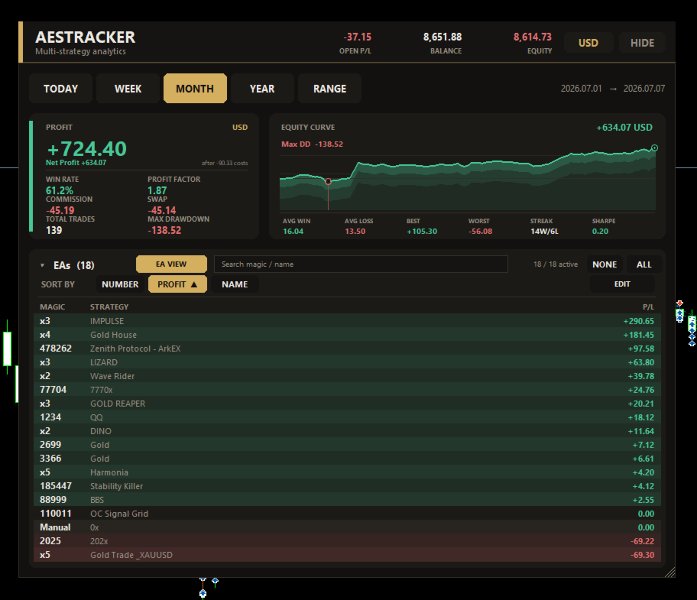The height and width of the screenshot is (600, 697).
Task: Click the 18 / 18 active counter
Action: [556, 264]
